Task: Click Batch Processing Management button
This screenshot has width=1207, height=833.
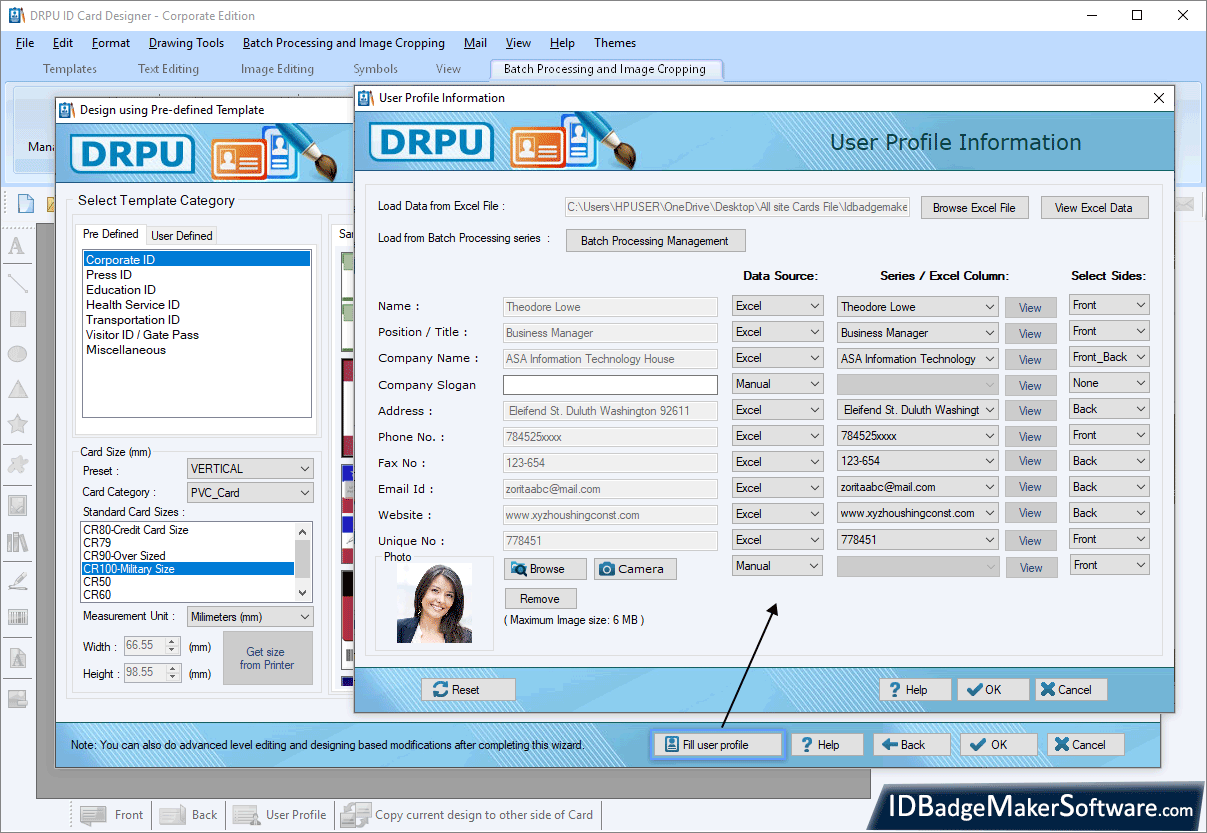Action: [x=655, y=240]
